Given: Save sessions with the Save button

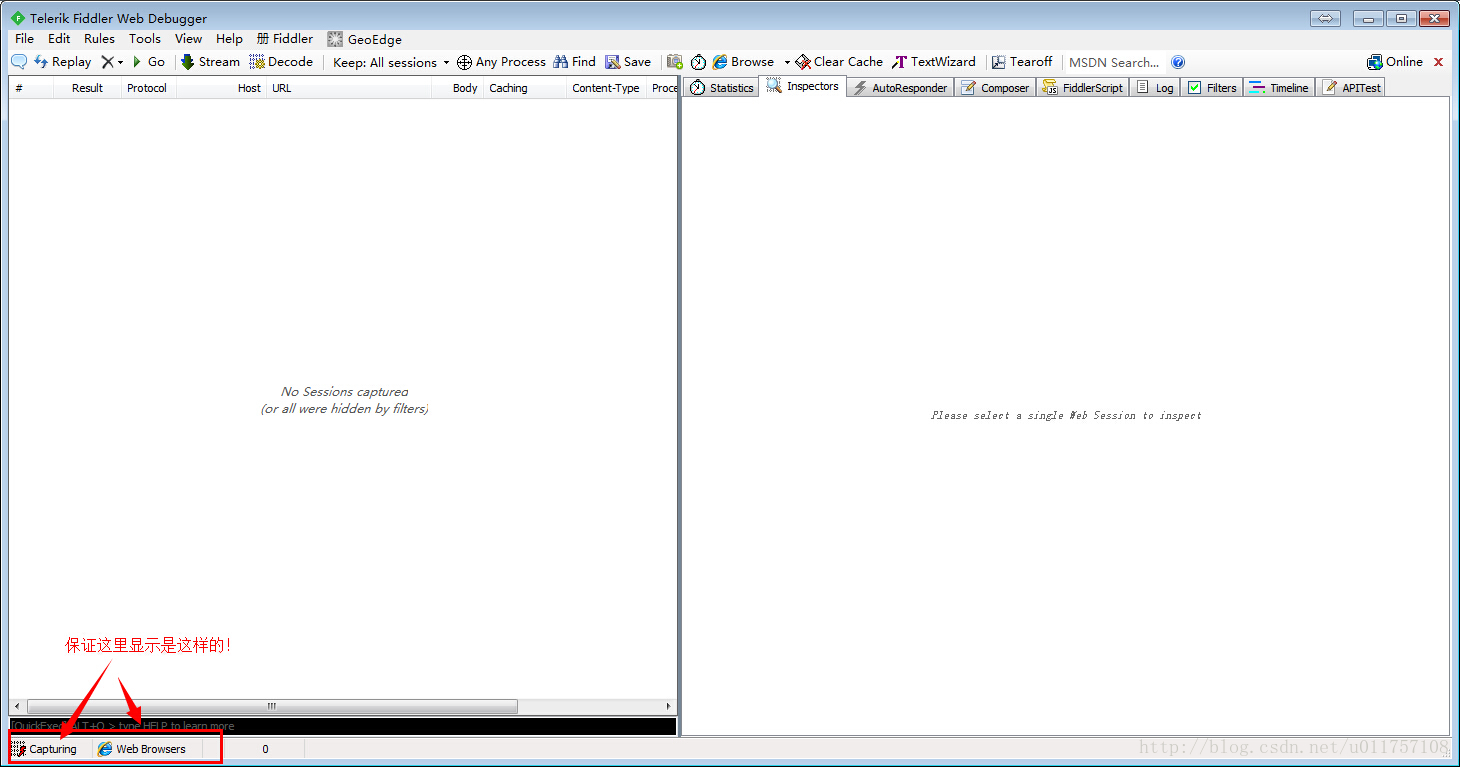Looking at the screenshot, I should pos(628,62).
